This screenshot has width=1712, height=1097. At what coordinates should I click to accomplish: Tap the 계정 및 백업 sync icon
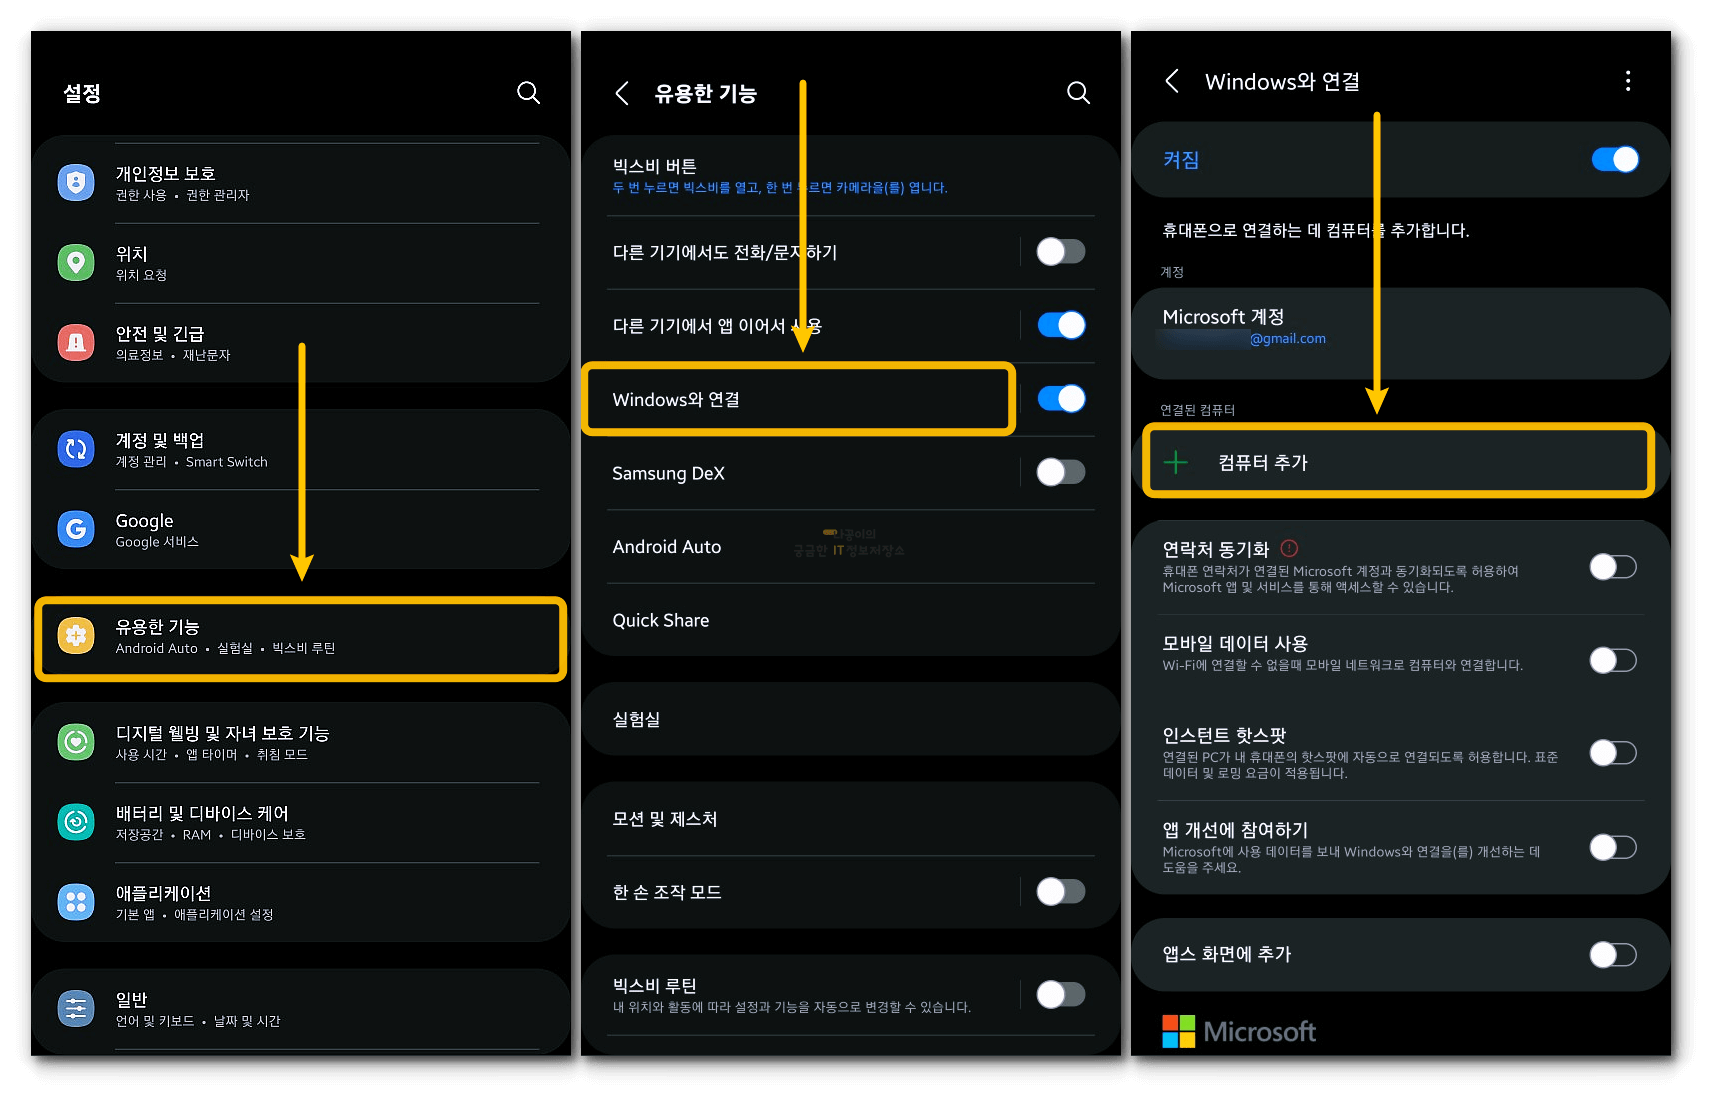(76, 450)
